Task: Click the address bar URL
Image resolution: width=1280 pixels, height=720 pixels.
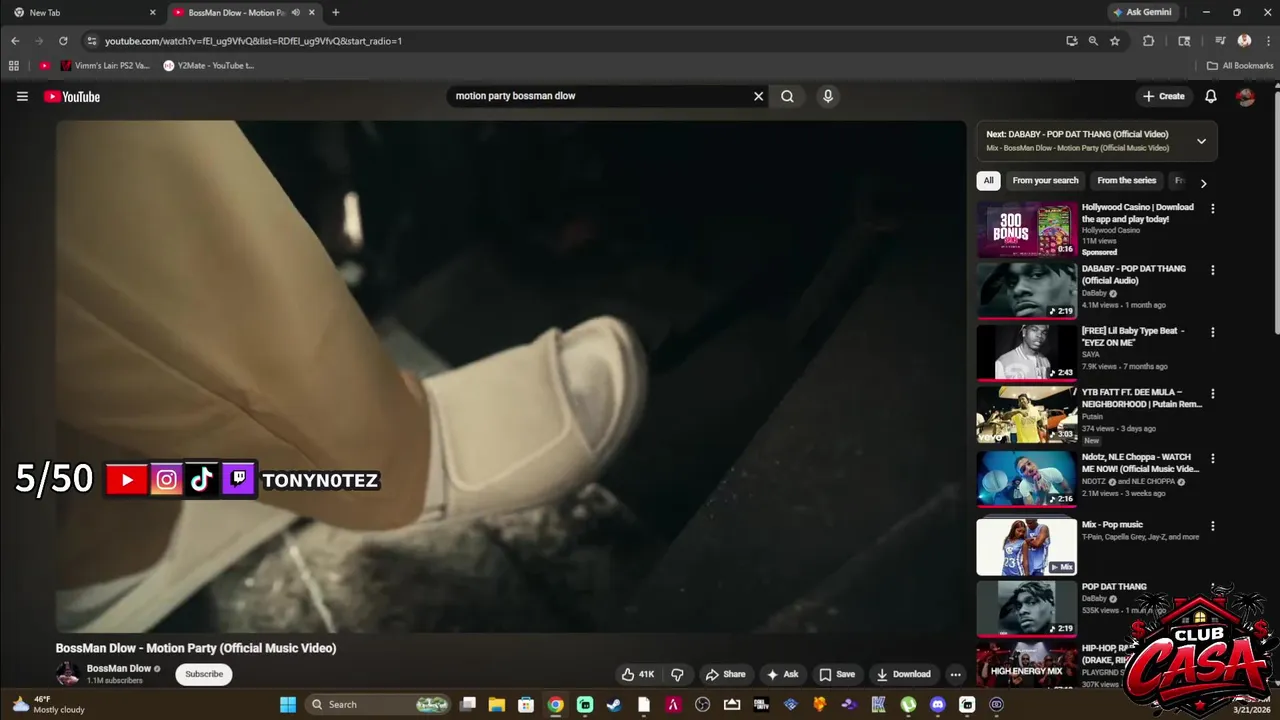Action: tap(253, 41)
